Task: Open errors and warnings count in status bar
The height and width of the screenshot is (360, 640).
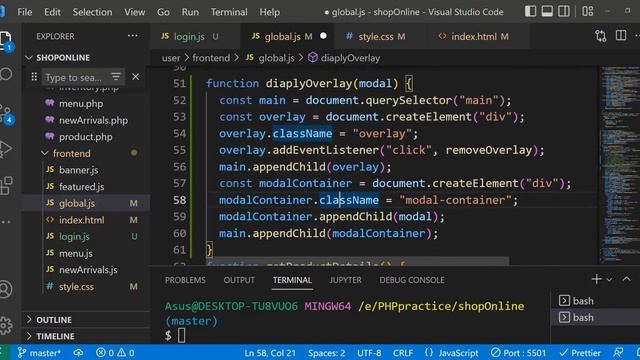Action: coord(115,353)
